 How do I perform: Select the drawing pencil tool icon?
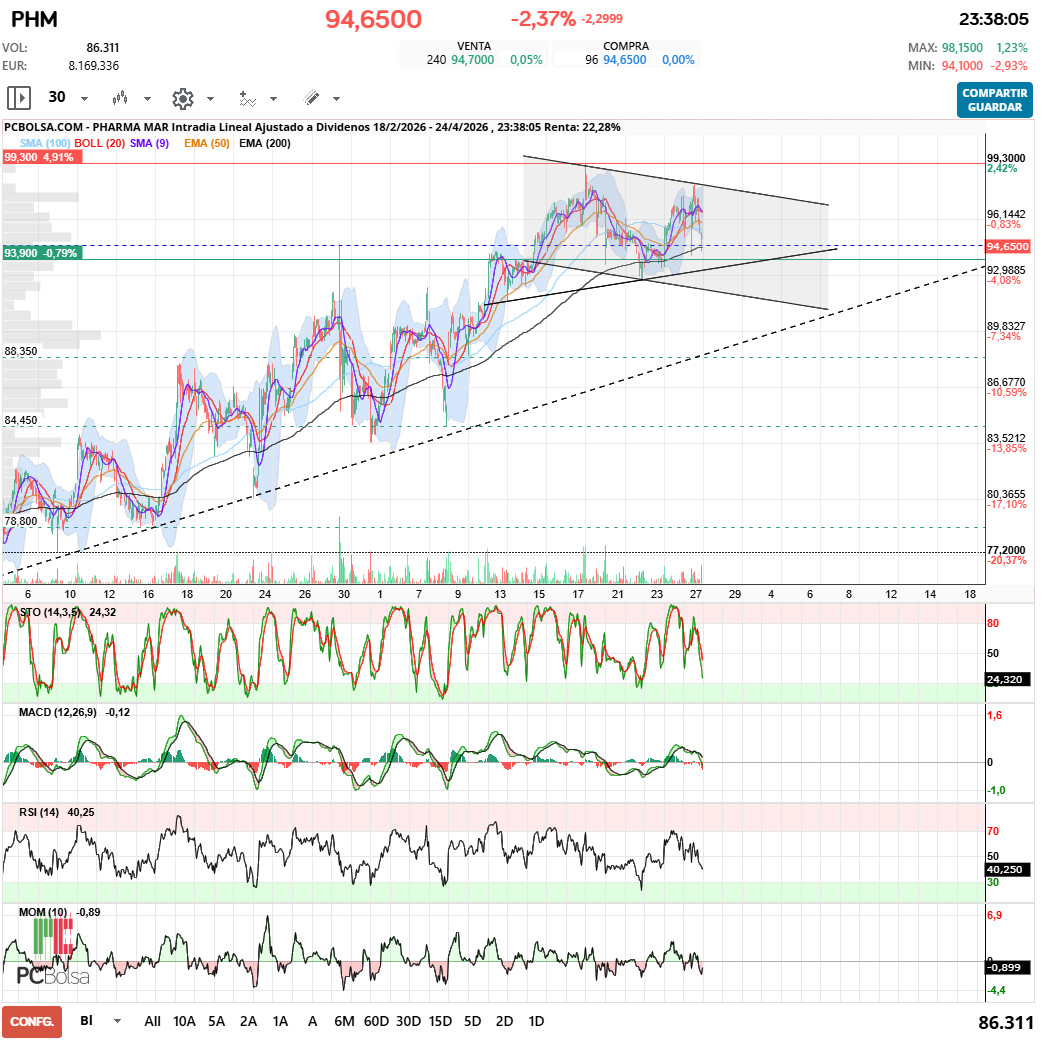pyautogui.click(x=311, y=98)
